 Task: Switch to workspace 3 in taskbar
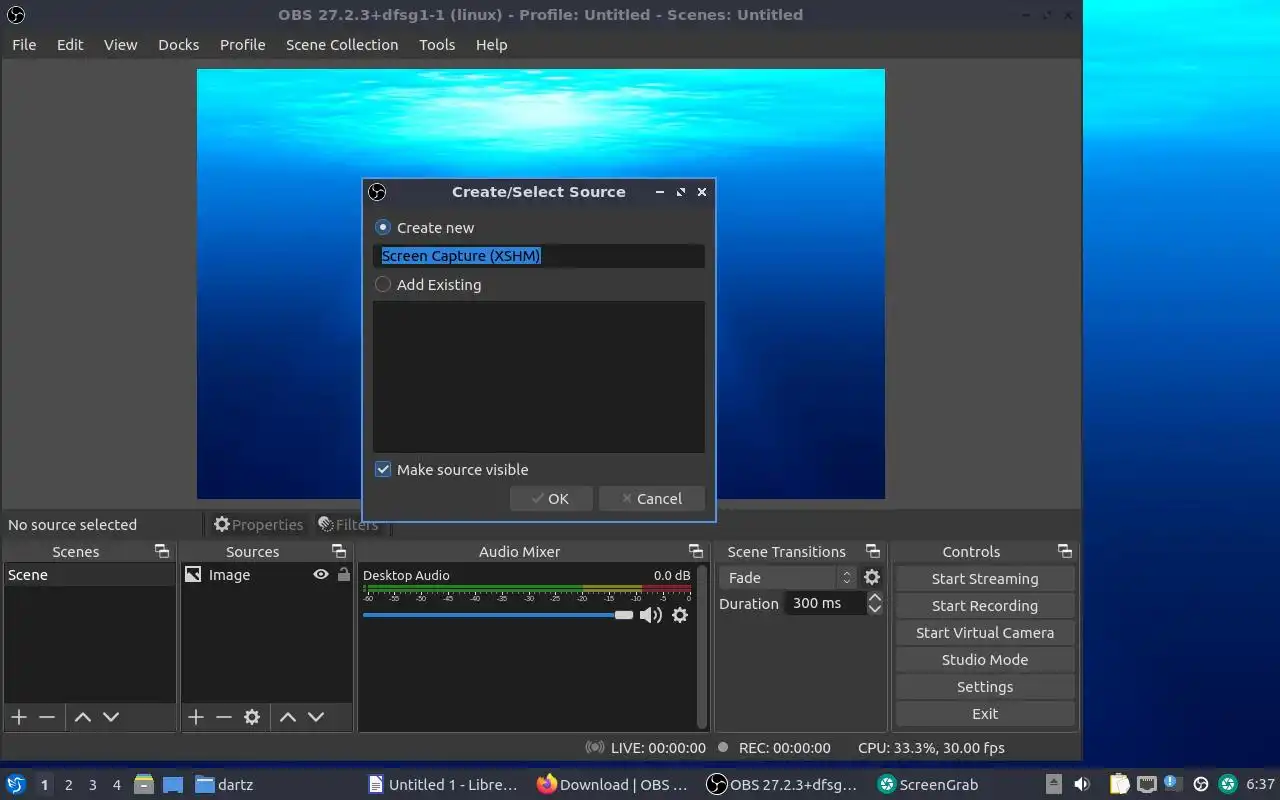coord(92,785)
